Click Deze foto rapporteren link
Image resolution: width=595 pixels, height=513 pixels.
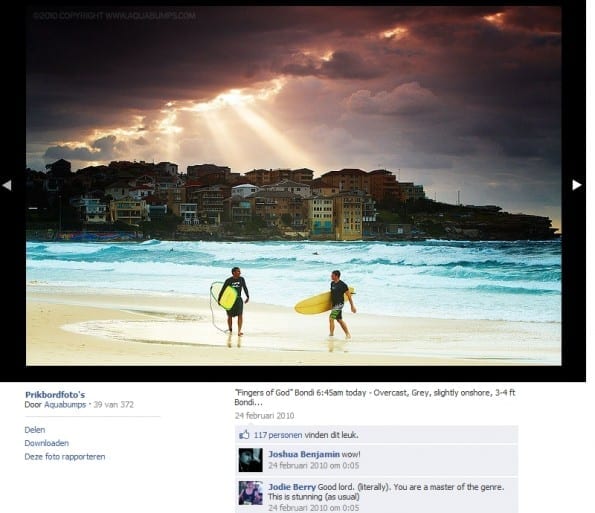coord(65,456)
